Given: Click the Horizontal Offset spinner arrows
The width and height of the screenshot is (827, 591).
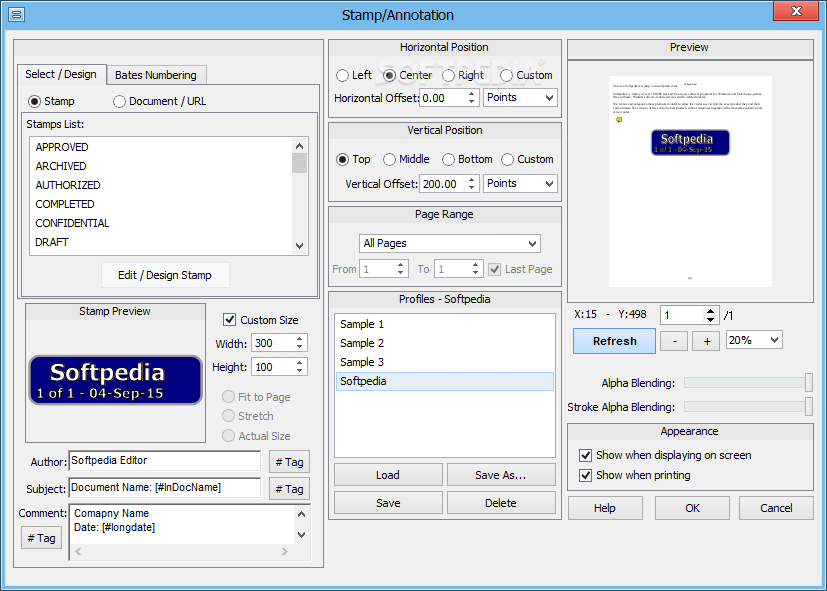Looking at the screenshot, I should tap(472, 98).
